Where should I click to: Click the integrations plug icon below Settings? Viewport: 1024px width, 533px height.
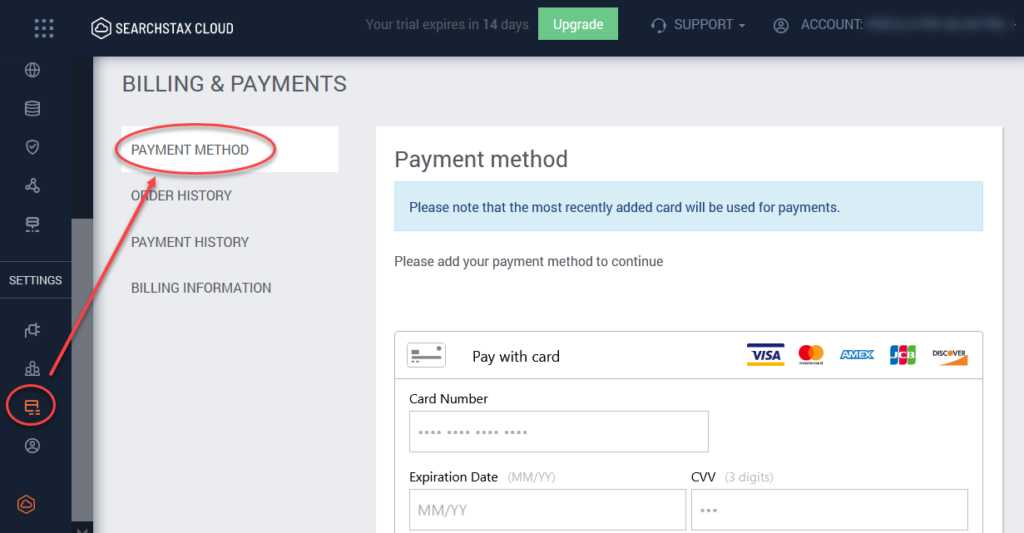click(x=32, y=330)
